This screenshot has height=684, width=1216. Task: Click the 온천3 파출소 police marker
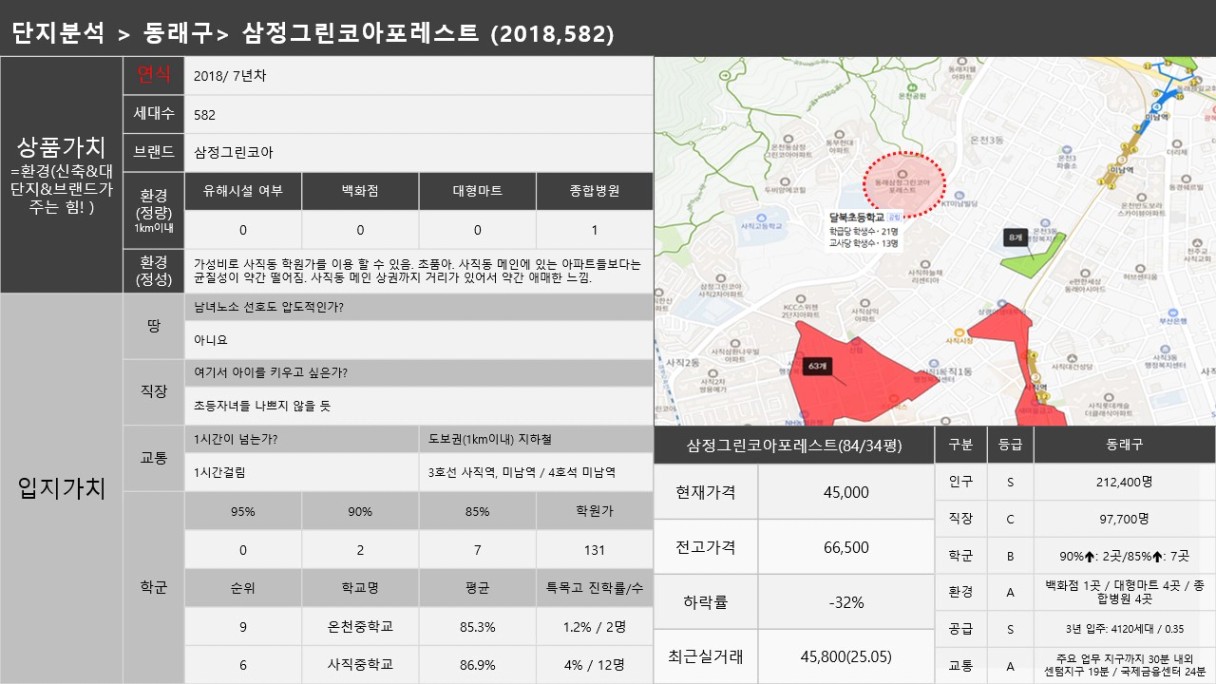click(1068, 150)
